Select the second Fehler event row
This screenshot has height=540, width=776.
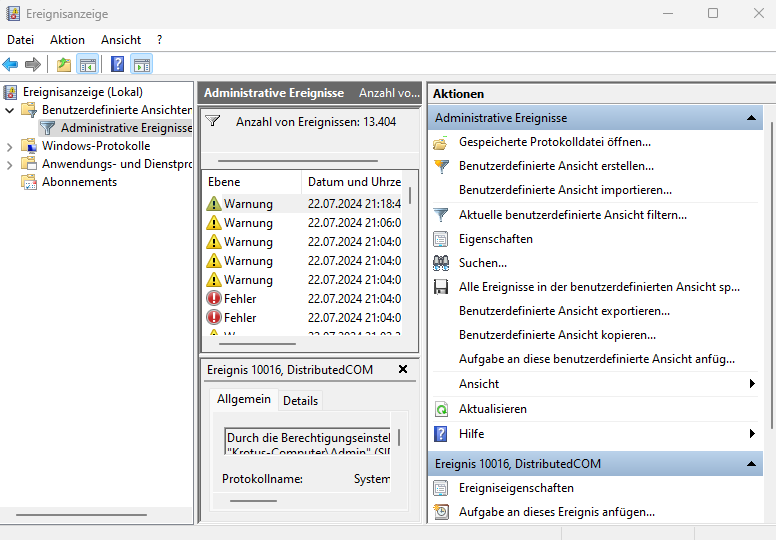[x=303, y=317]
